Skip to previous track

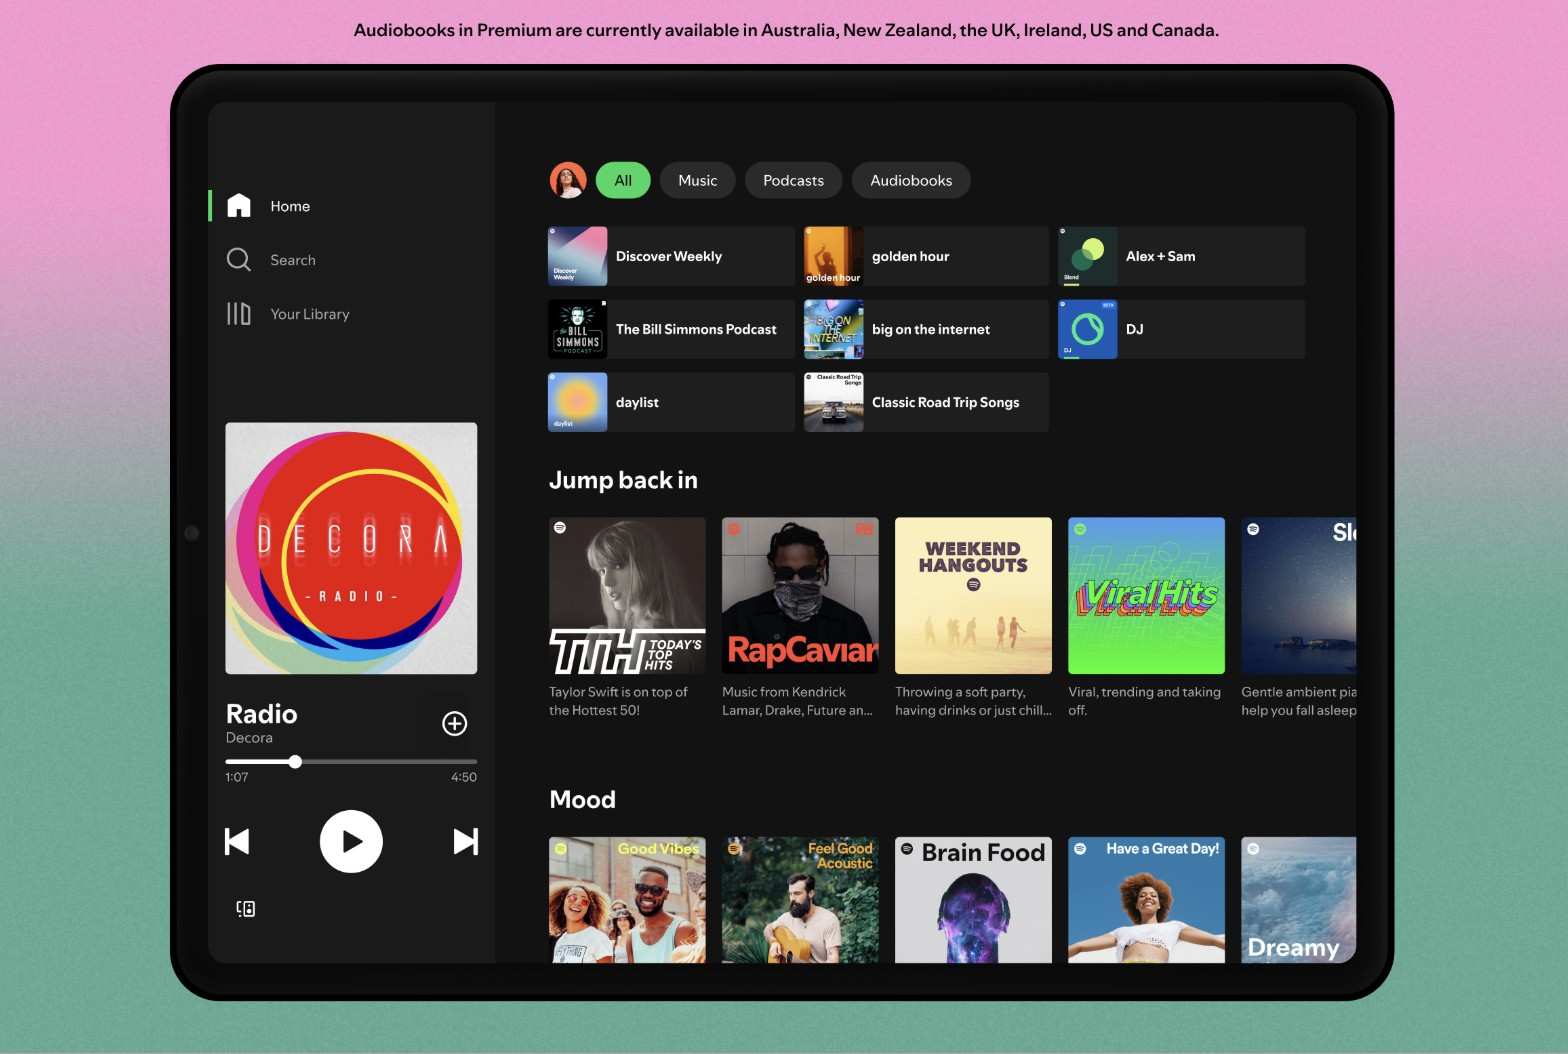pos(237,841)
